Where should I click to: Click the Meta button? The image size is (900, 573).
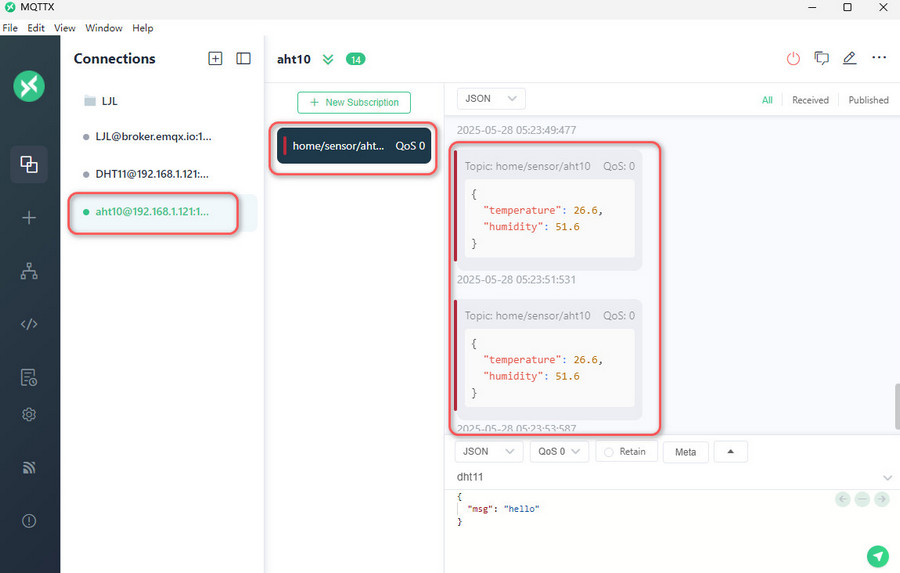685,452
